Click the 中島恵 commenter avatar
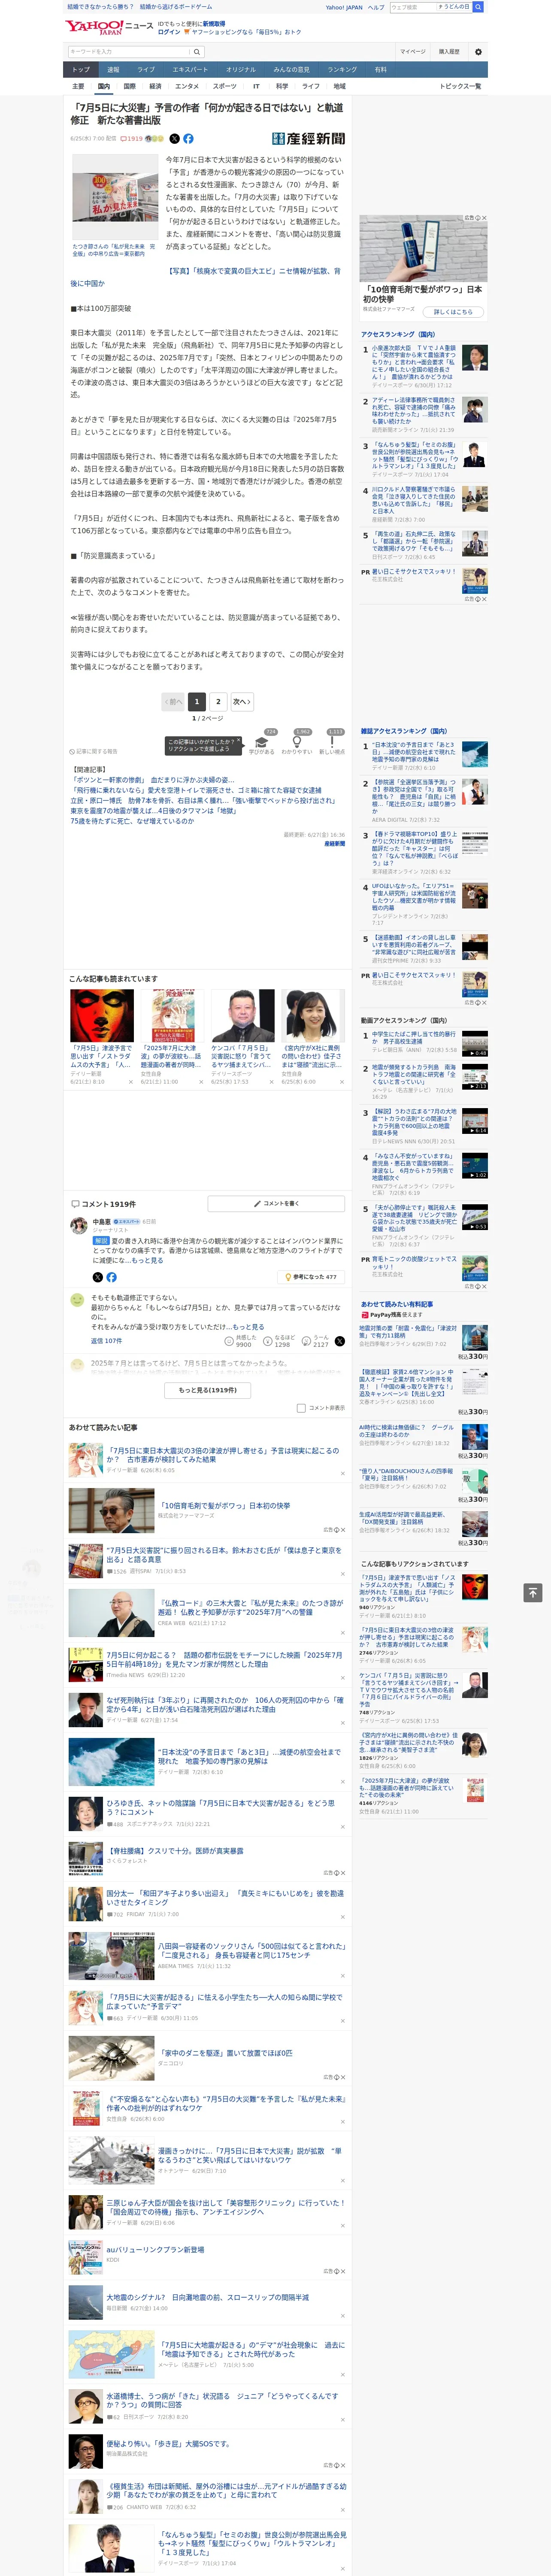This screenshot has height=2576, width=551. tap(78, 1226)
